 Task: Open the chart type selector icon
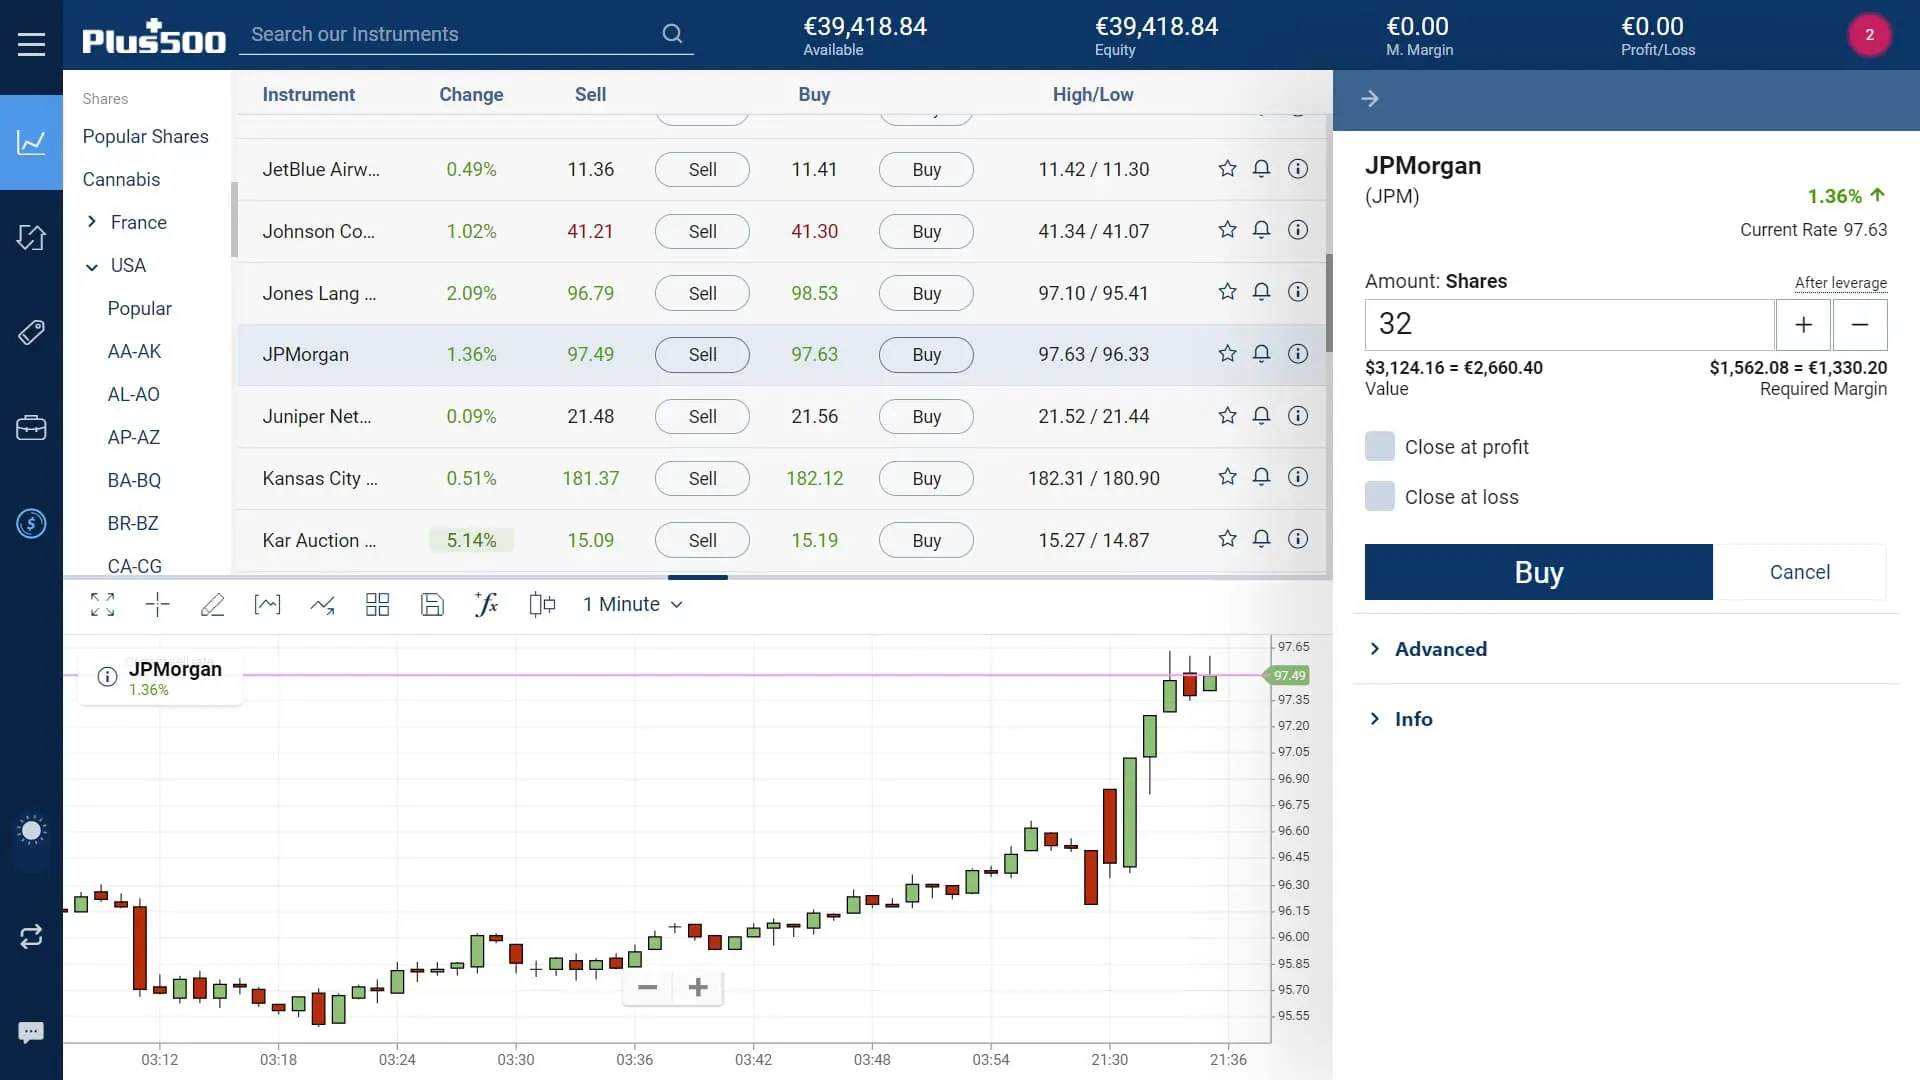point(267,604)
